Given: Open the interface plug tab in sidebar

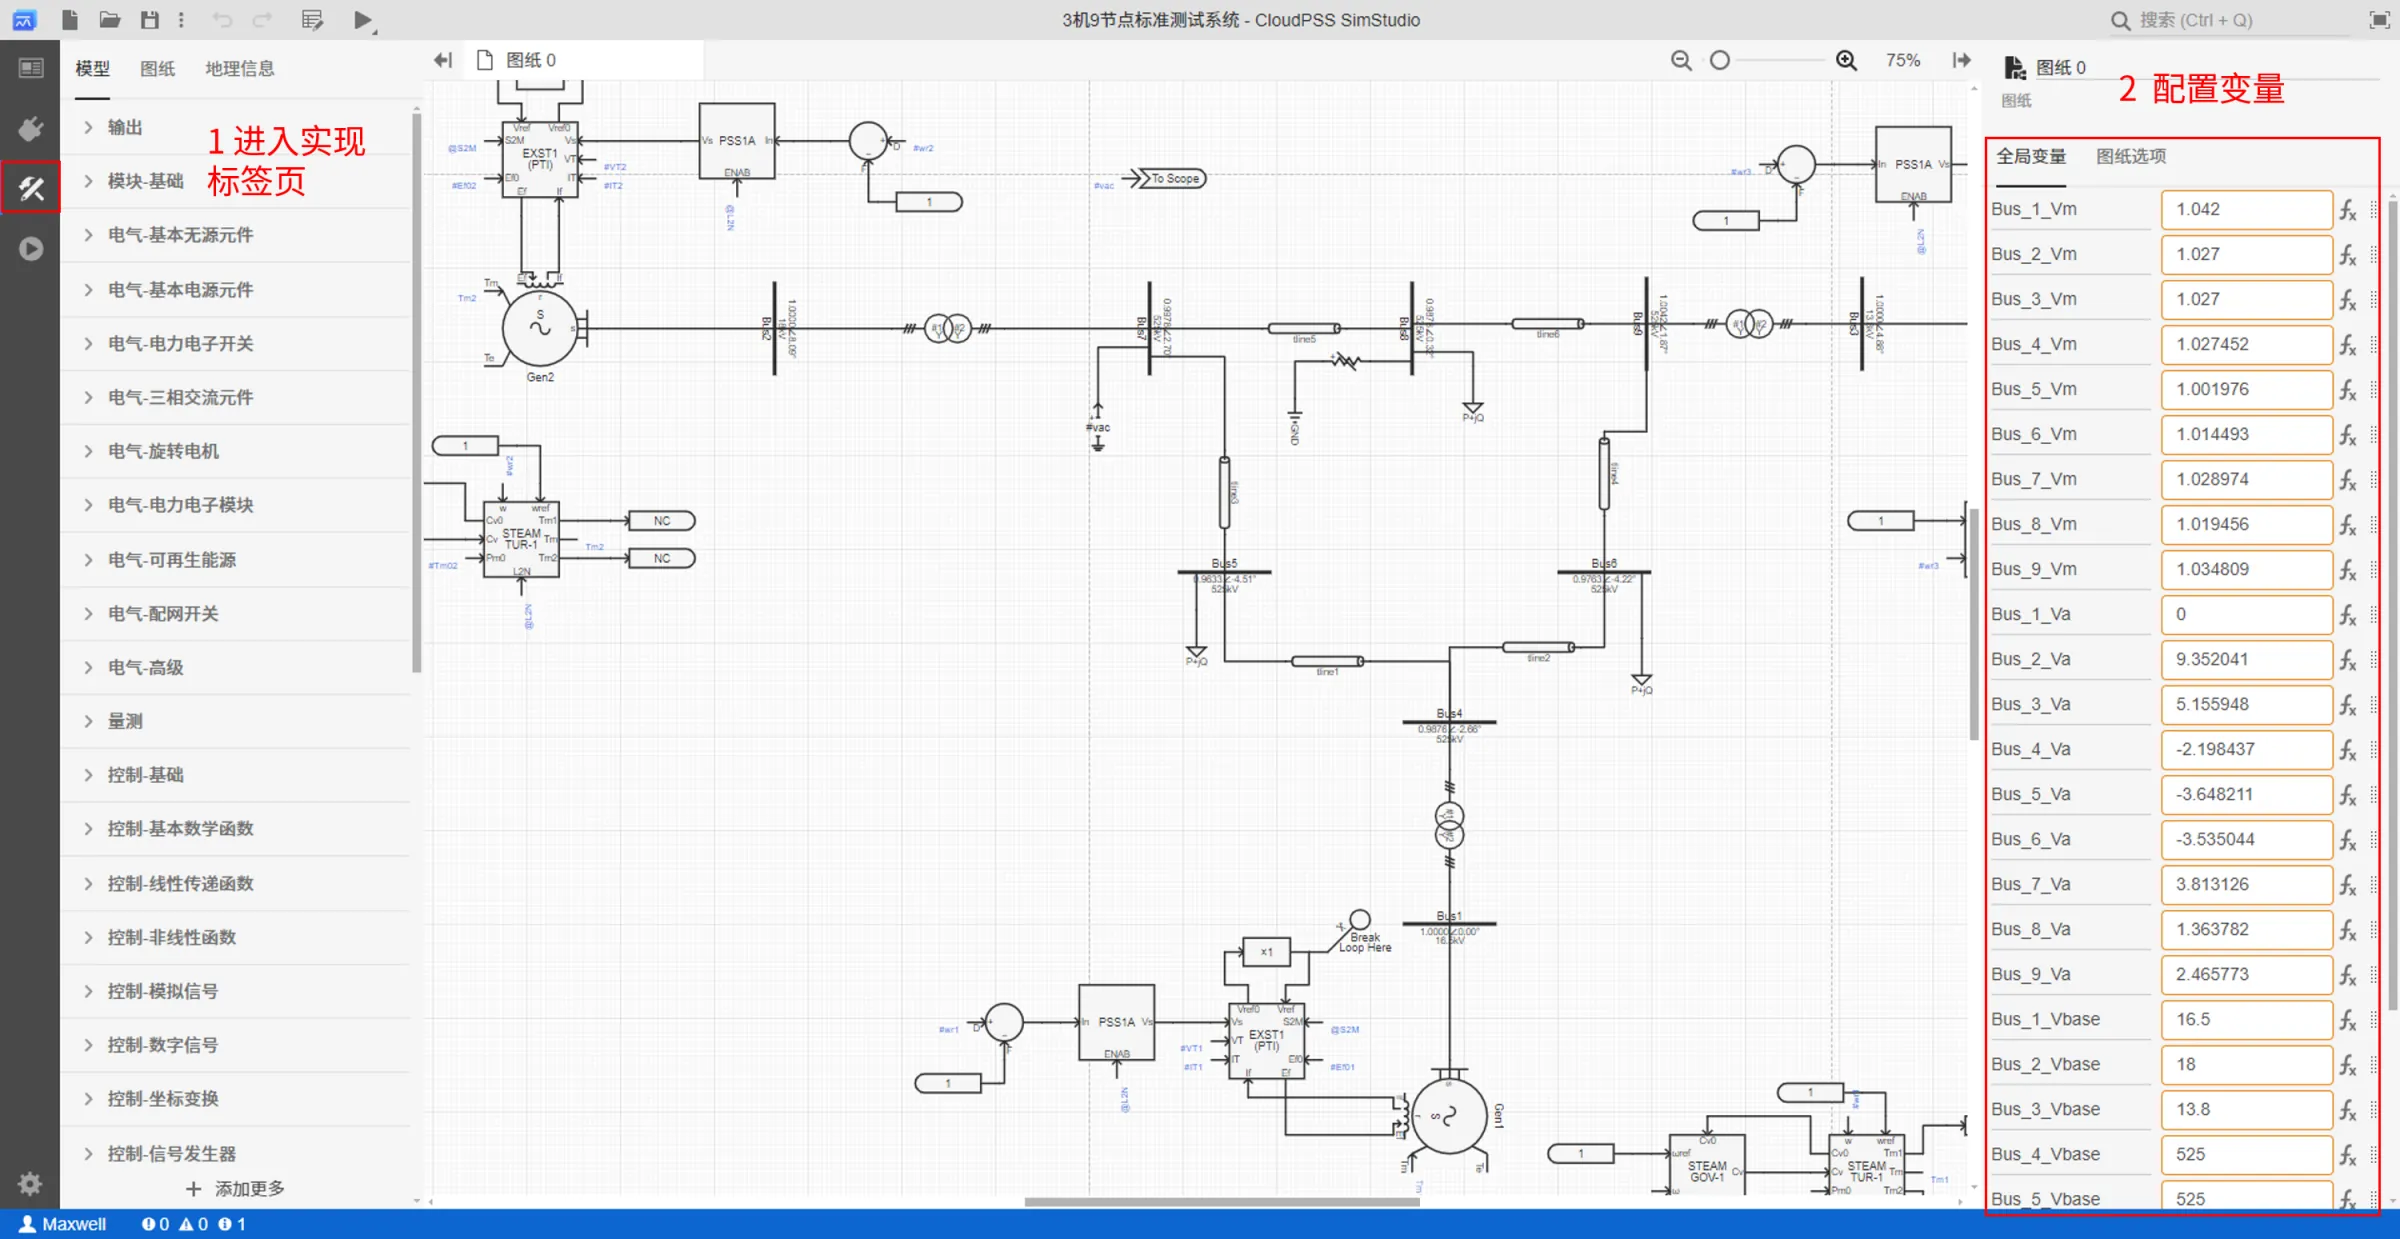Looking at the screenshot, I should coord(30,128).
